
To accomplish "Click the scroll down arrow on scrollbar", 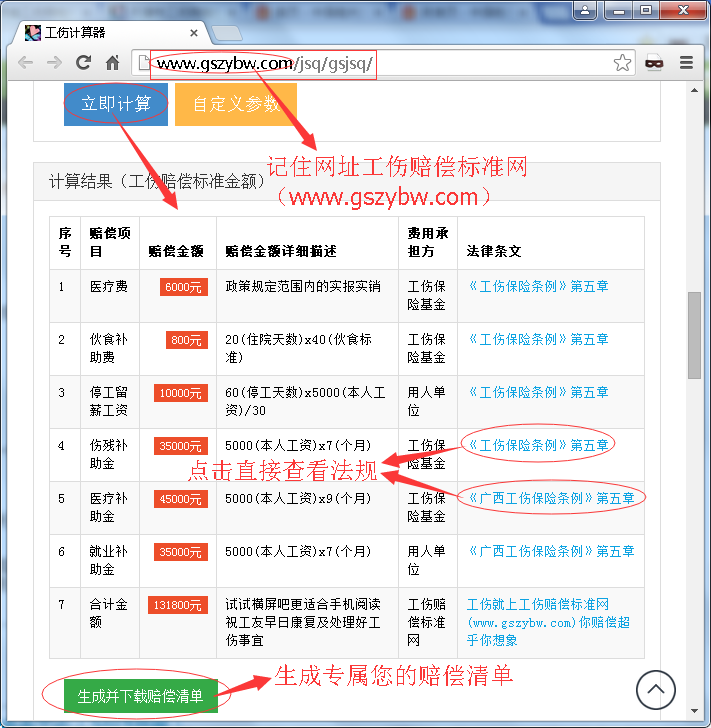I will (694, 710).
